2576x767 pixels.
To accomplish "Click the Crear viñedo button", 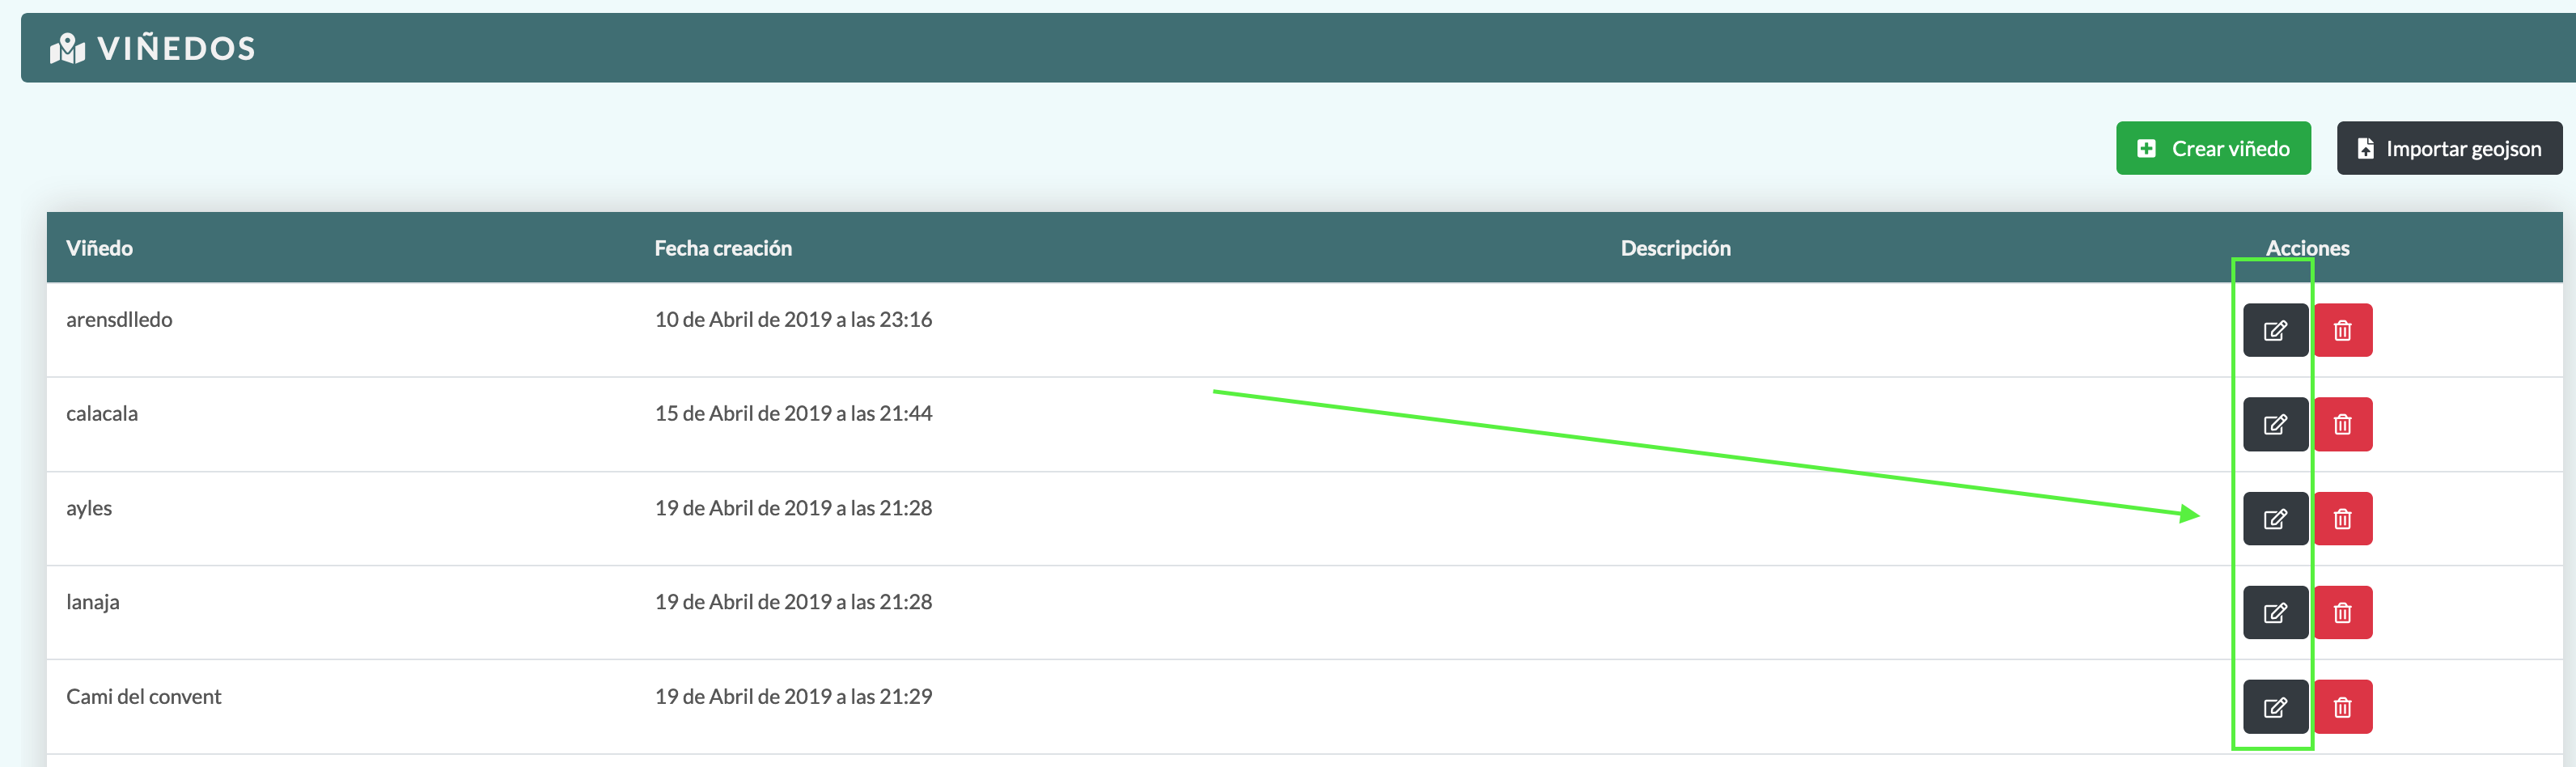I will click(x=2212, y=148).
